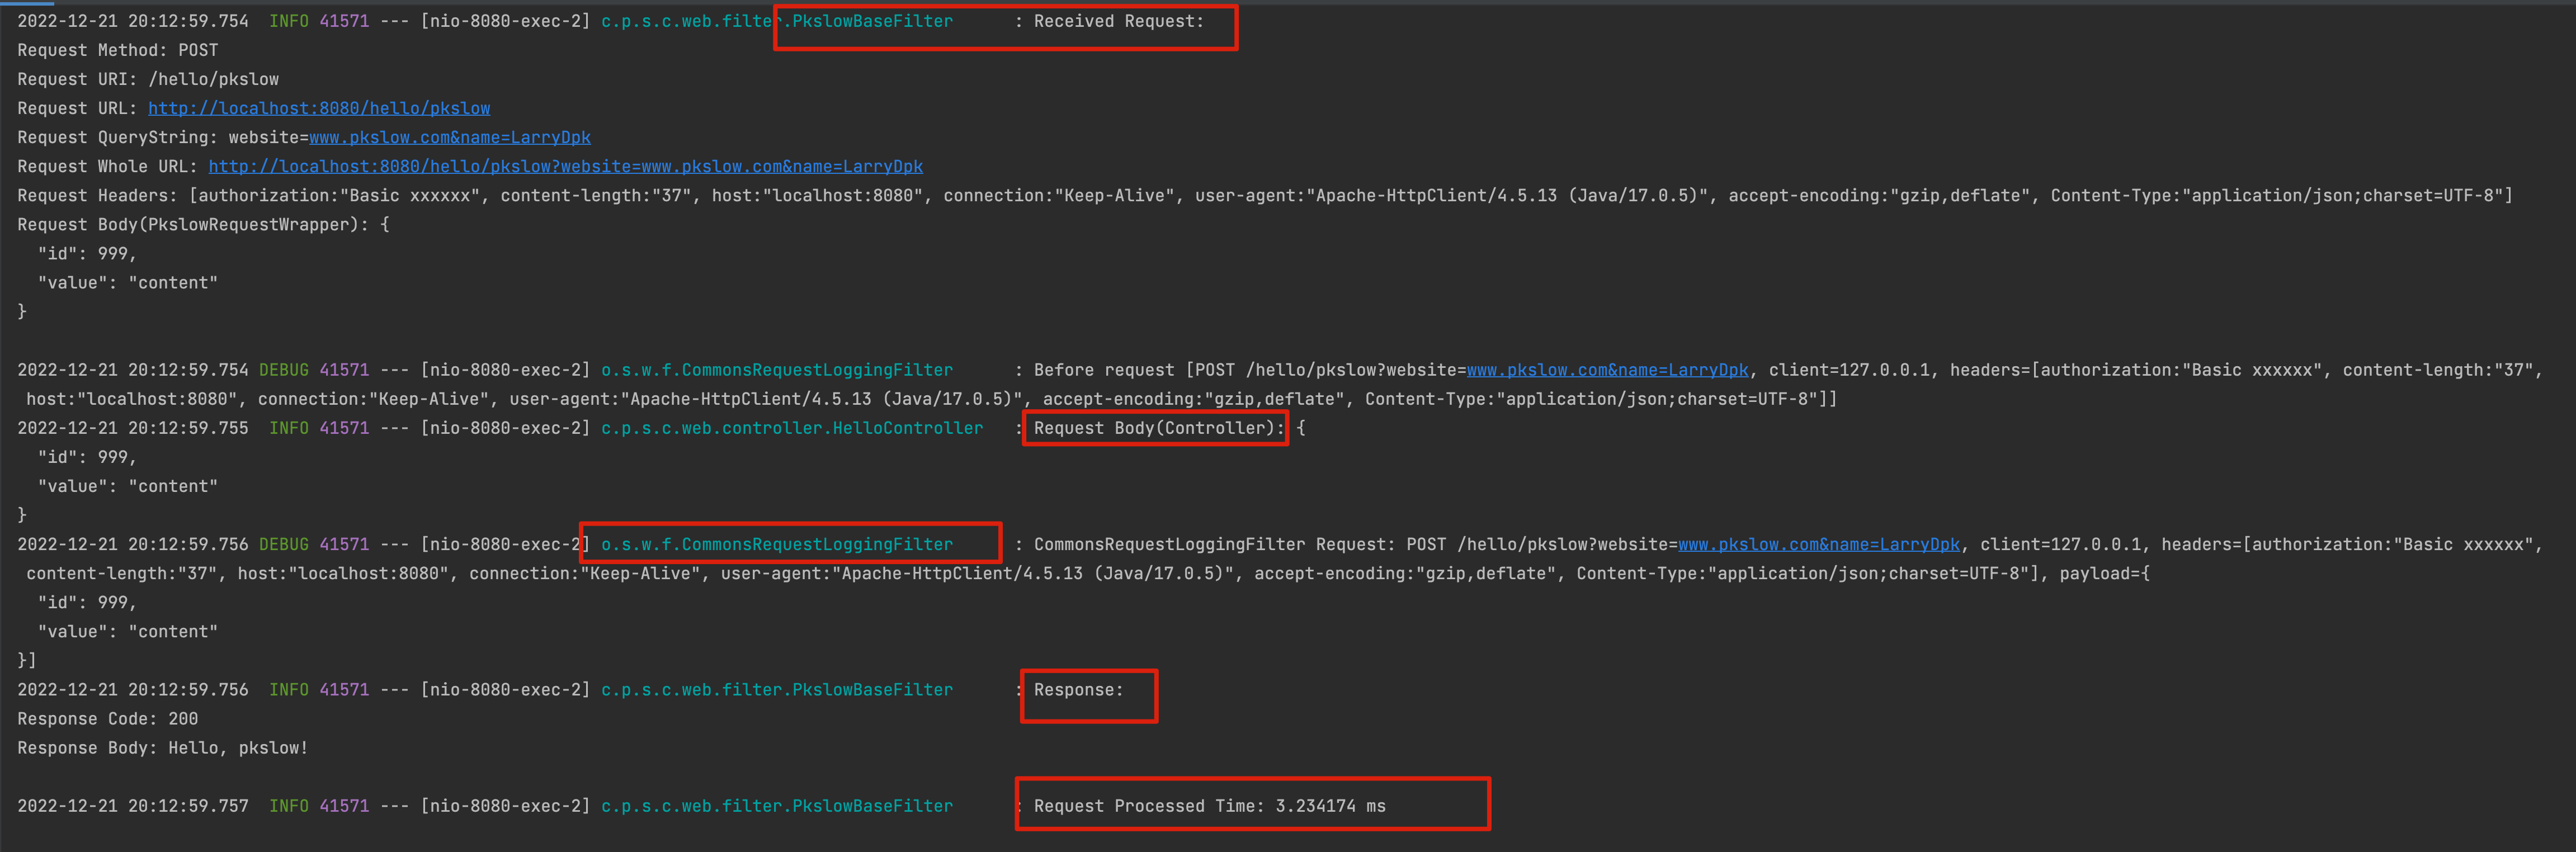Click the boxed o.s.w.f.CommonsRequestLoggingFilter logger name
This screenshot has height=852, width=2576.
pyautogui.click(x=776, y=544)
